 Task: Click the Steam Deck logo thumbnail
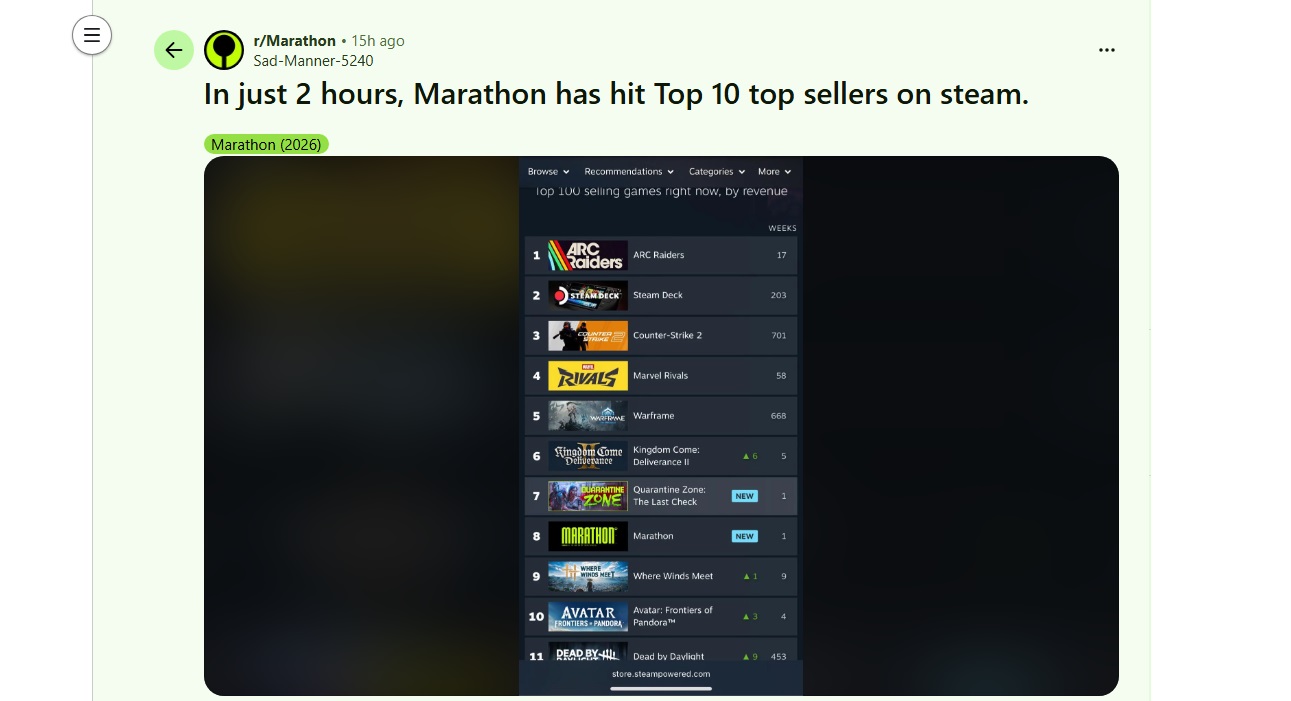pyautogui.click(x=588, y=295)
